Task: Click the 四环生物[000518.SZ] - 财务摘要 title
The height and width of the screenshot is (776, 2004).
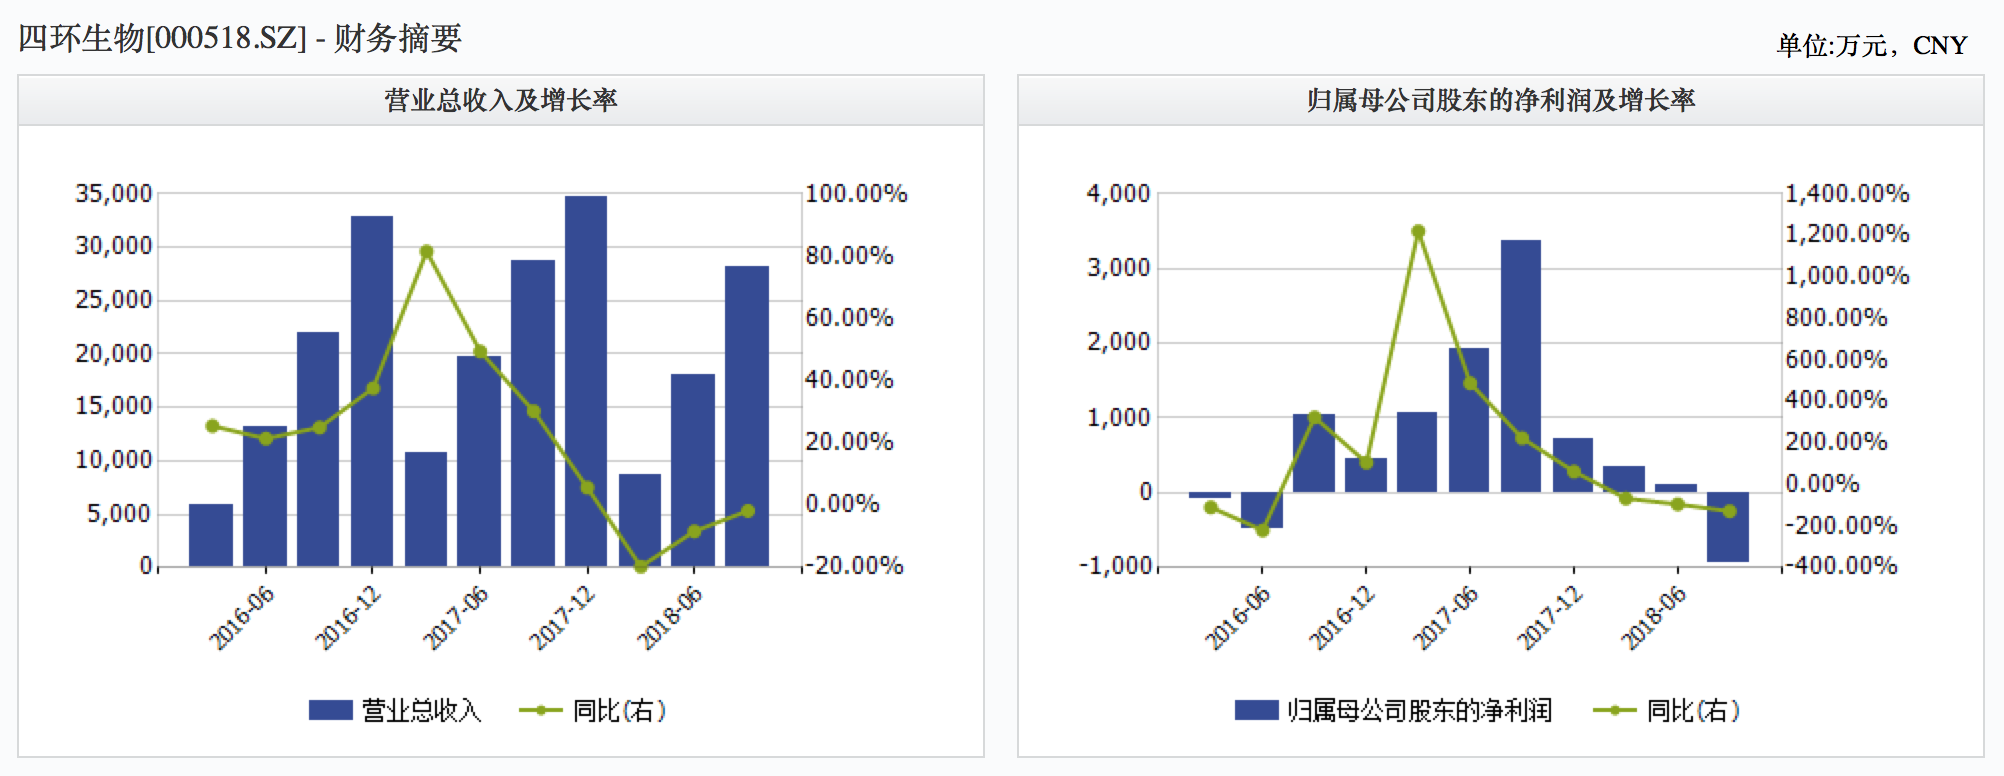Action: coord(240,38)
